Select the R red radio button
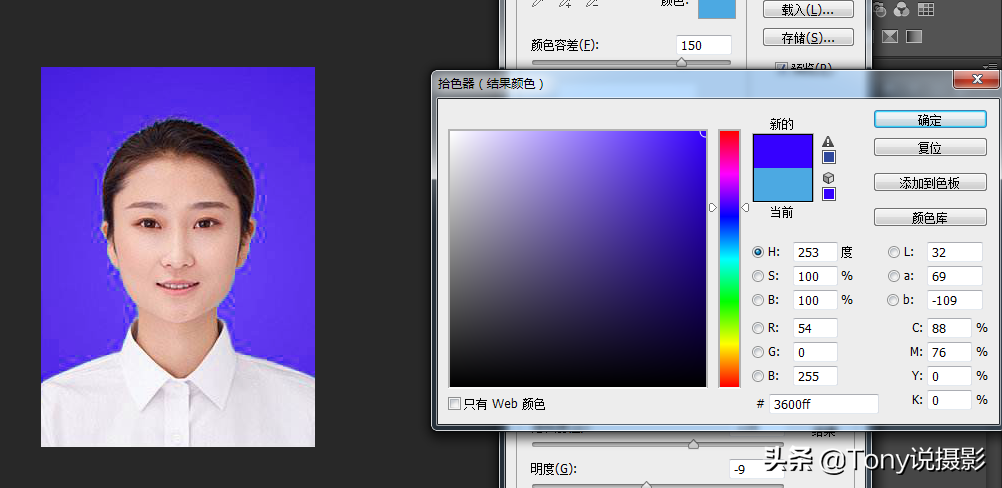This screenshot has width=1002, height=488. pos(758,328)
